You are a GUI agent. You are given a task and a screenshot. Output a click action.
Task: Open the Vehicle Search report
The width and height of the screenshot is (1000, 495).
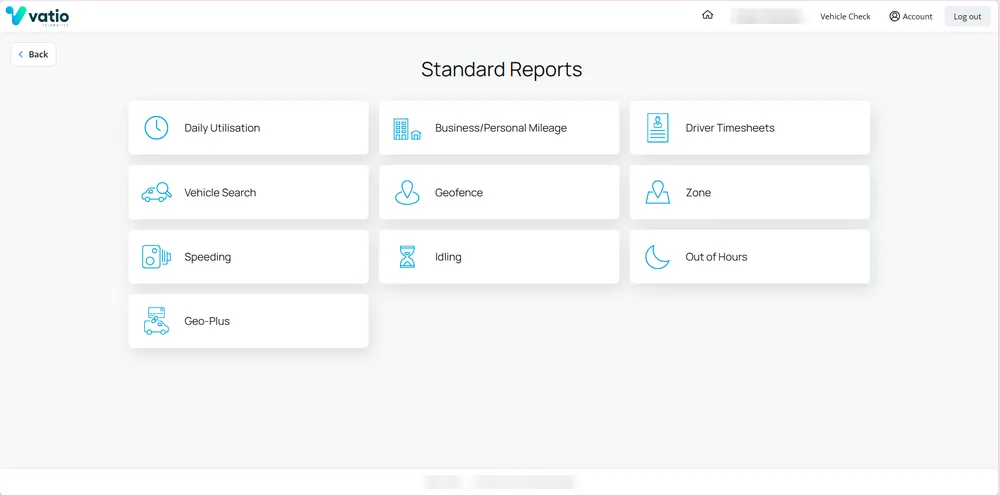249,192
